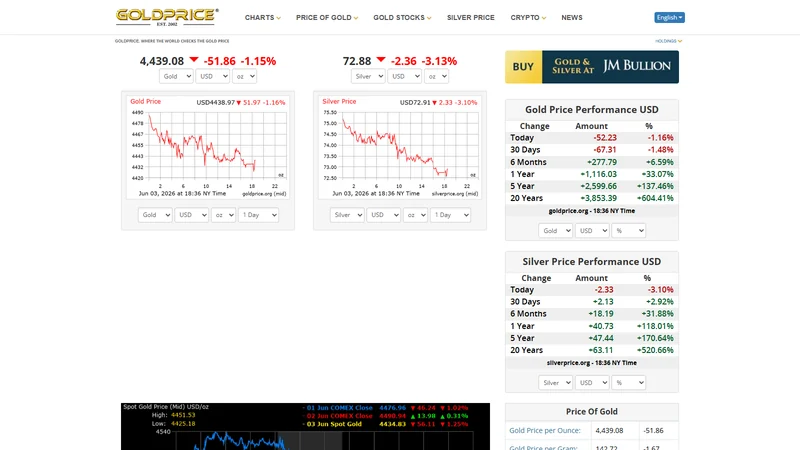Click gold 20 Years percentage +604.41%

pos(655,198)
